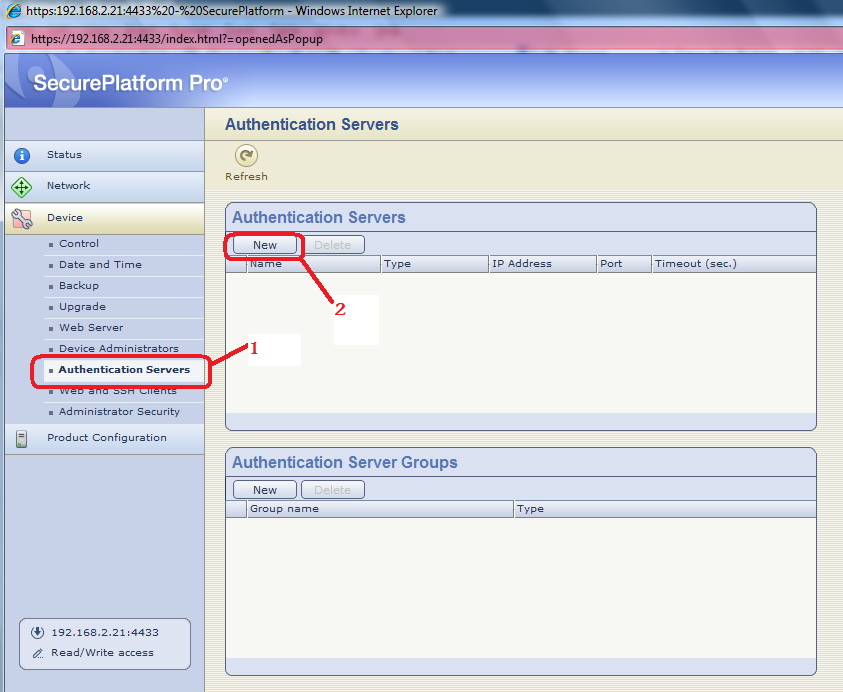Click the download icon beside 192.168.2.21:4433
843x692 pixels.
[37, 632]
